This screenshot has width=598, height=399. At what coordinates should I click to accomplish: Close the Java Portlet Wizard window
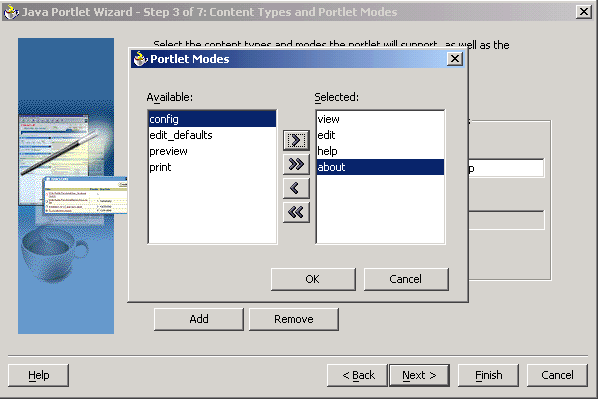point(584,11)
